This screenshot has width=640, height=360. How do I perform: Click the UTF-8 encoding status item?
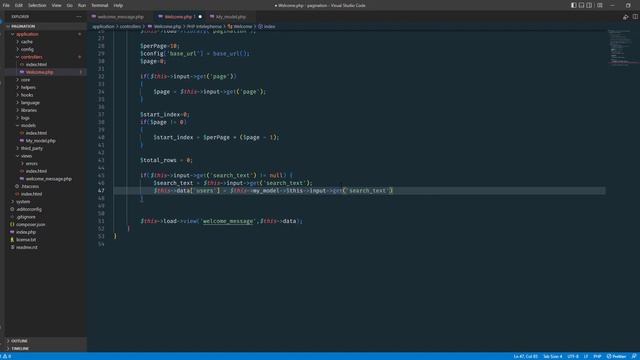(573, 356)
